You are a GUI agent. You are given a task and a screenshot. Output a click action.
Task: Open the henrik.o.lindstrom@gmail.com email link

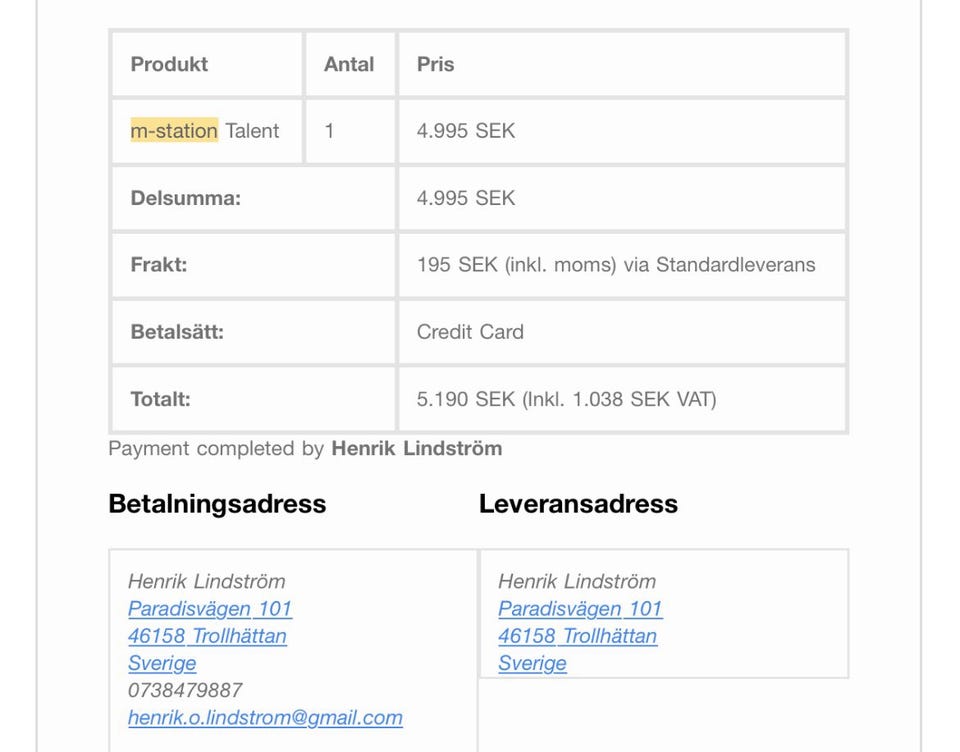265,717
